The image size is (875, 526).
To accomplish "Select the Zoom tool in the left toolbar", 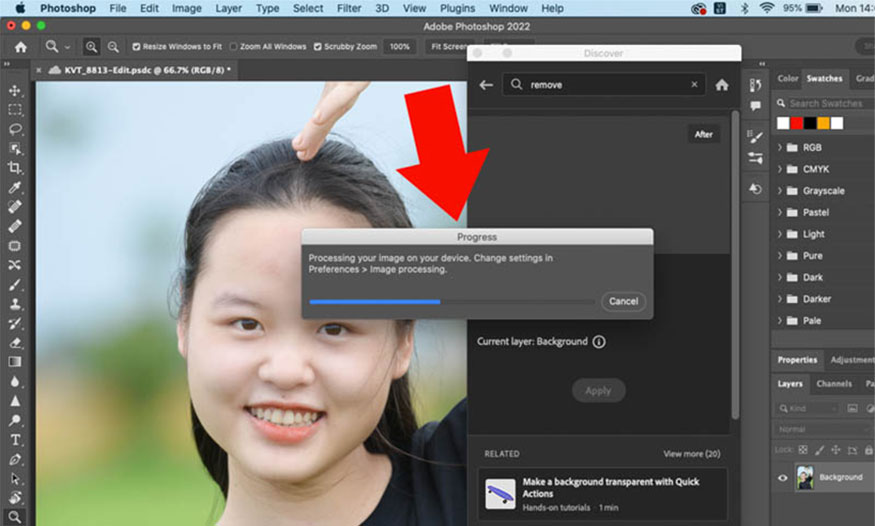I will pos(15,517).
